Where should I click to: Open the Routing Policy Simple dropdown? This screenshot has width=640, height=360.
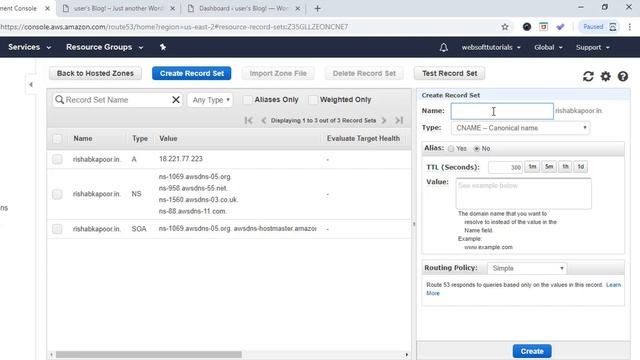point(527,268)
